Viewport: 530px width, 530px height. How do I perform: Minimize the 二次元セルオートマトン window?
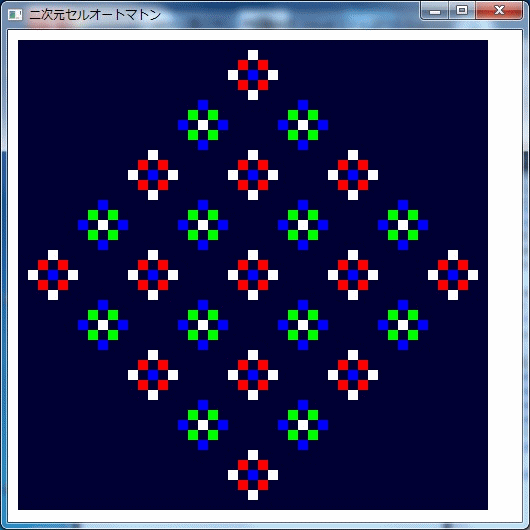(x=435, y=11)
